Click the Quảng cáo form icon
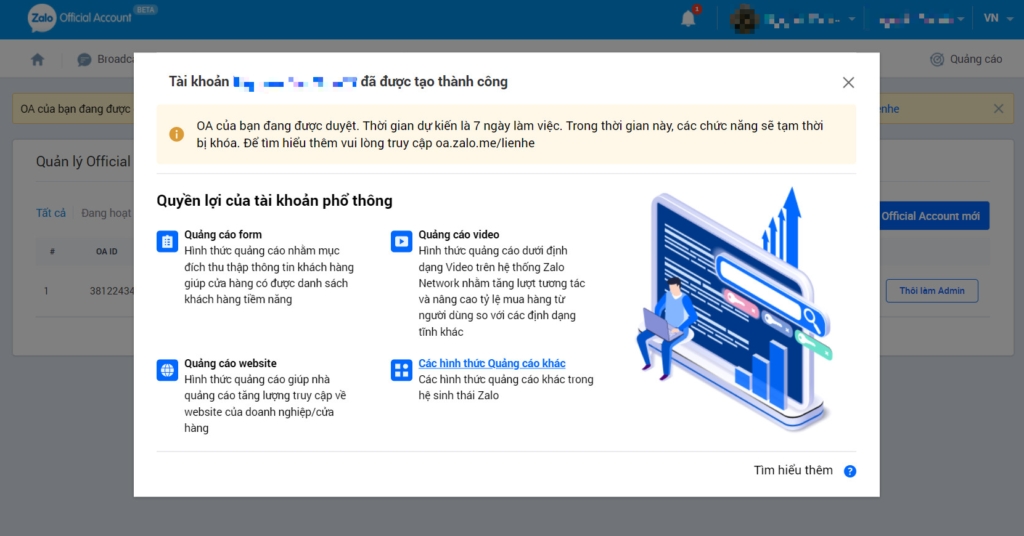Viewport: 1024px width, 536px height. click(167, 241)
